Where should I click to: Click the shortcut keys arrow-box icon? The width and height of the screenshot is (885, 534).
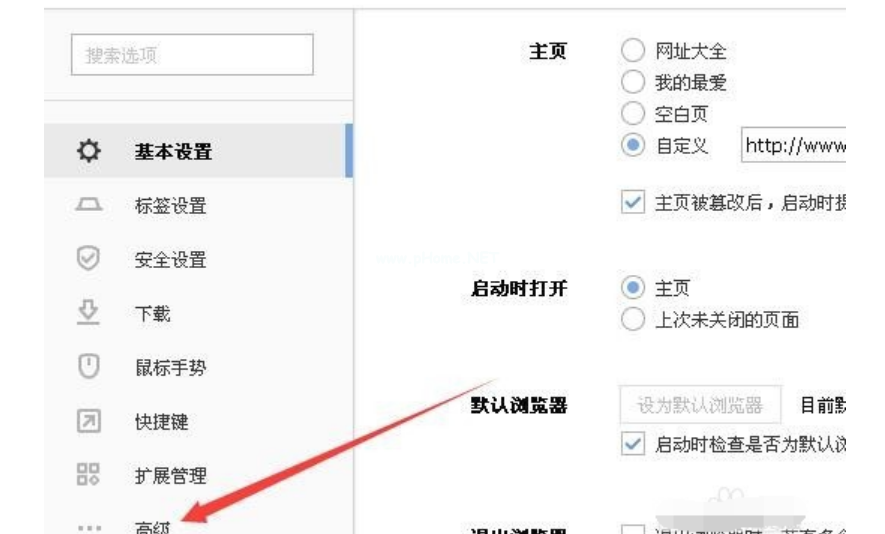tap(89, 422)
